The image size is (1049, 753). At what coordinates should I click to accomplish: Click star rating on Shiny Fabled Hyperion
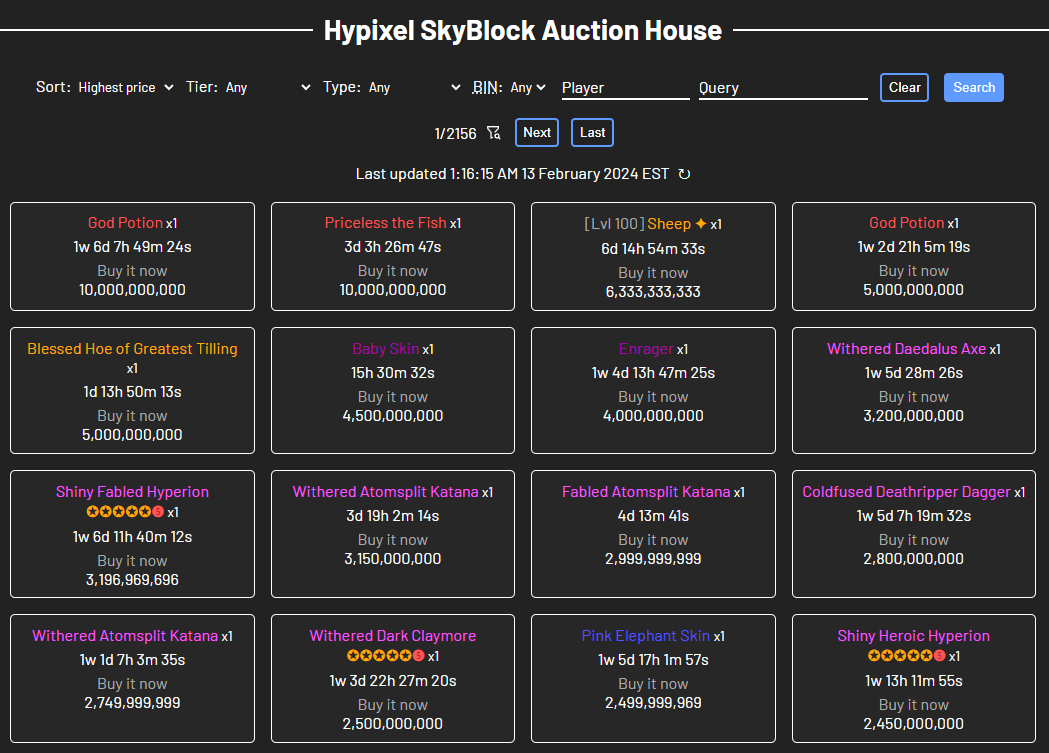[x=125, y=512]
